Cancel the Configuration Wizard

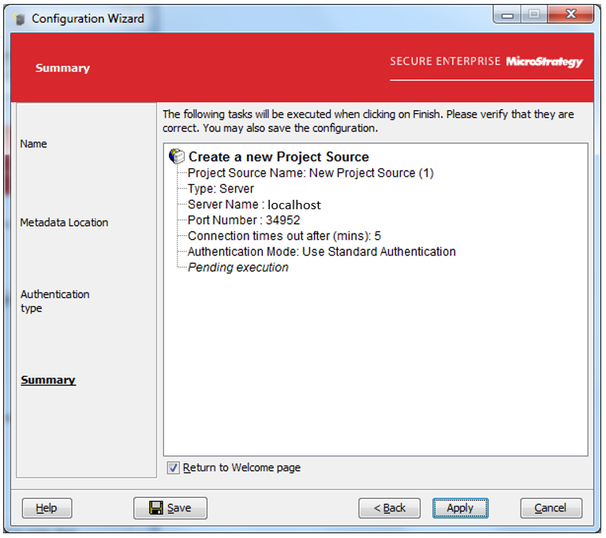[x=550, y=508]
